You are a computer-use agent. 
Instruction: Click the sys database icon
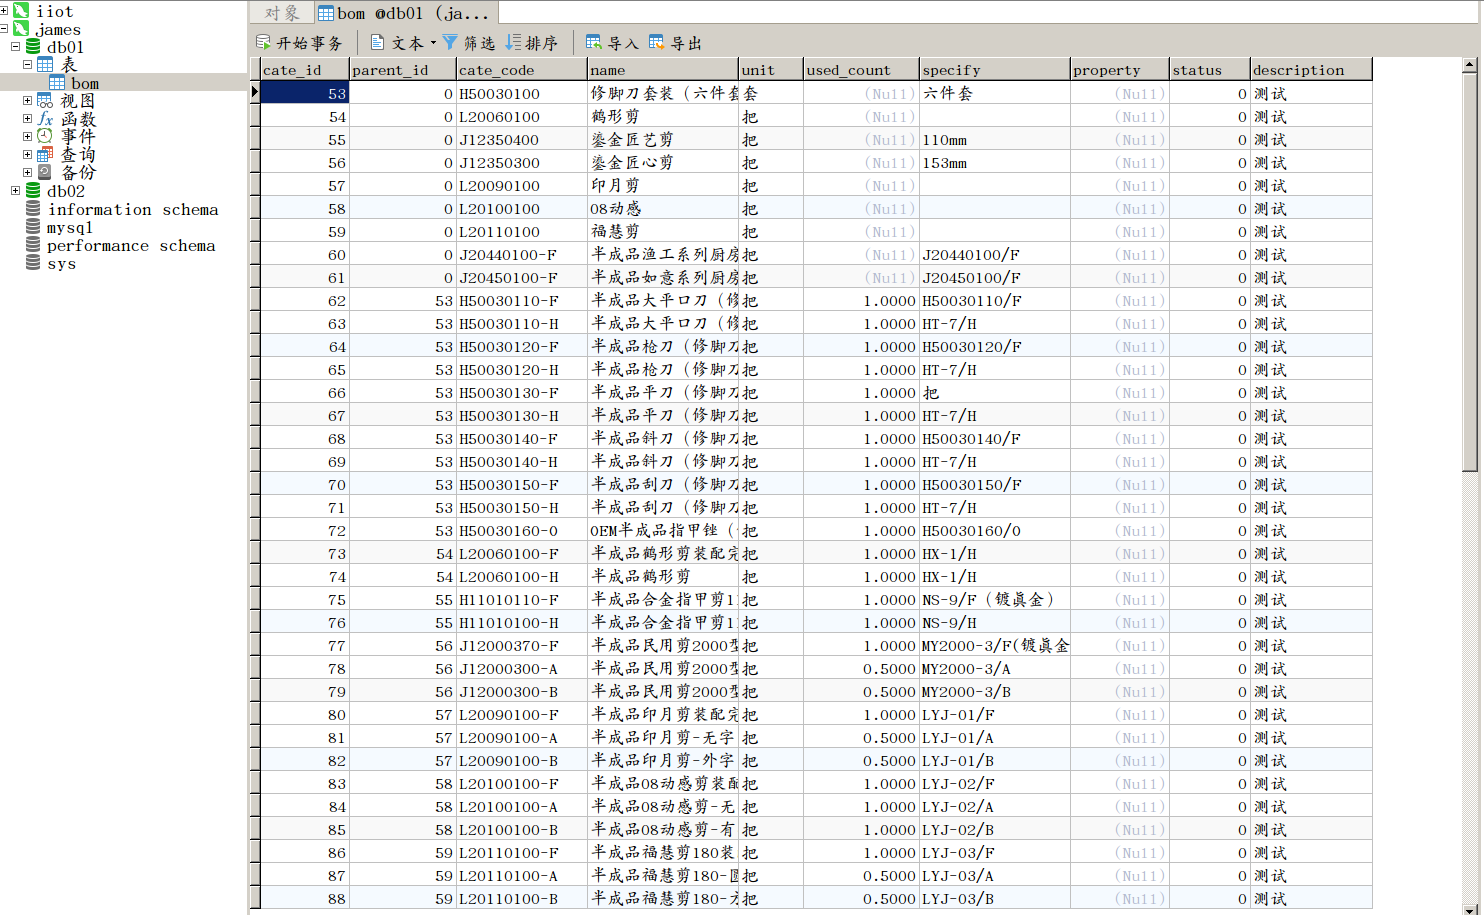pos(33,263)
